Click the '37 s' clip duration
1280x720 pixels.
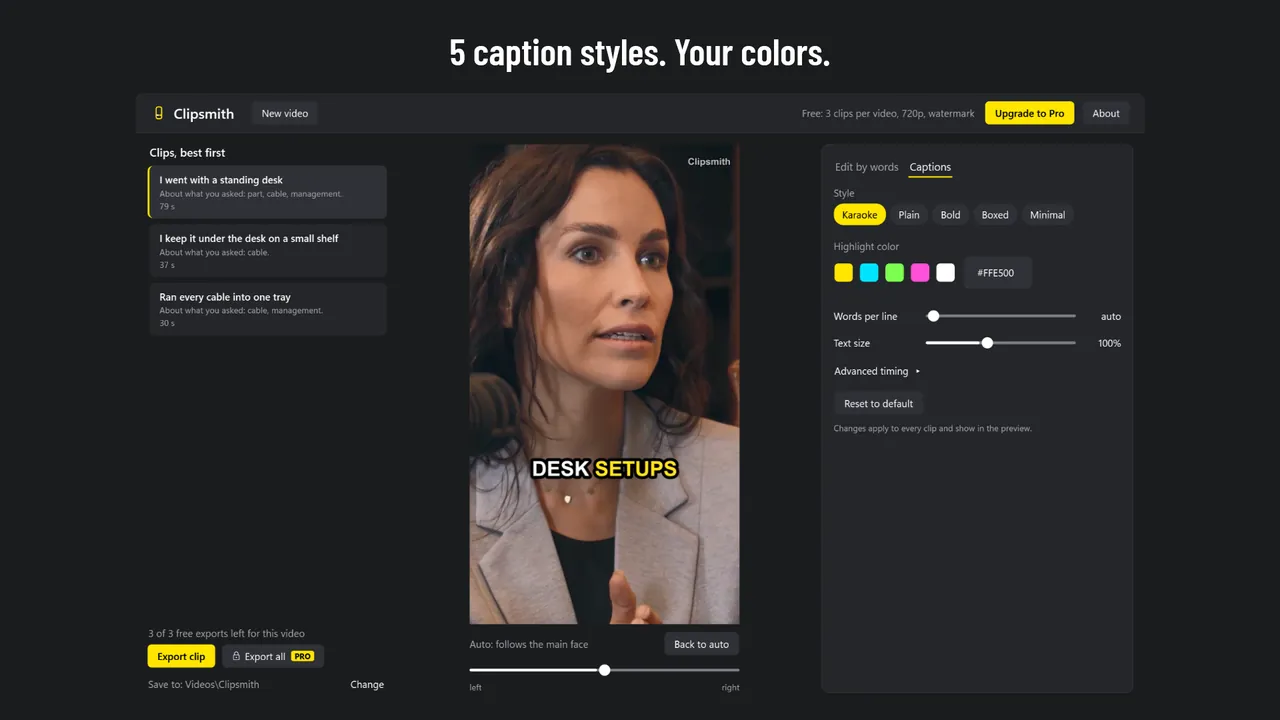(x=167, y=265)
